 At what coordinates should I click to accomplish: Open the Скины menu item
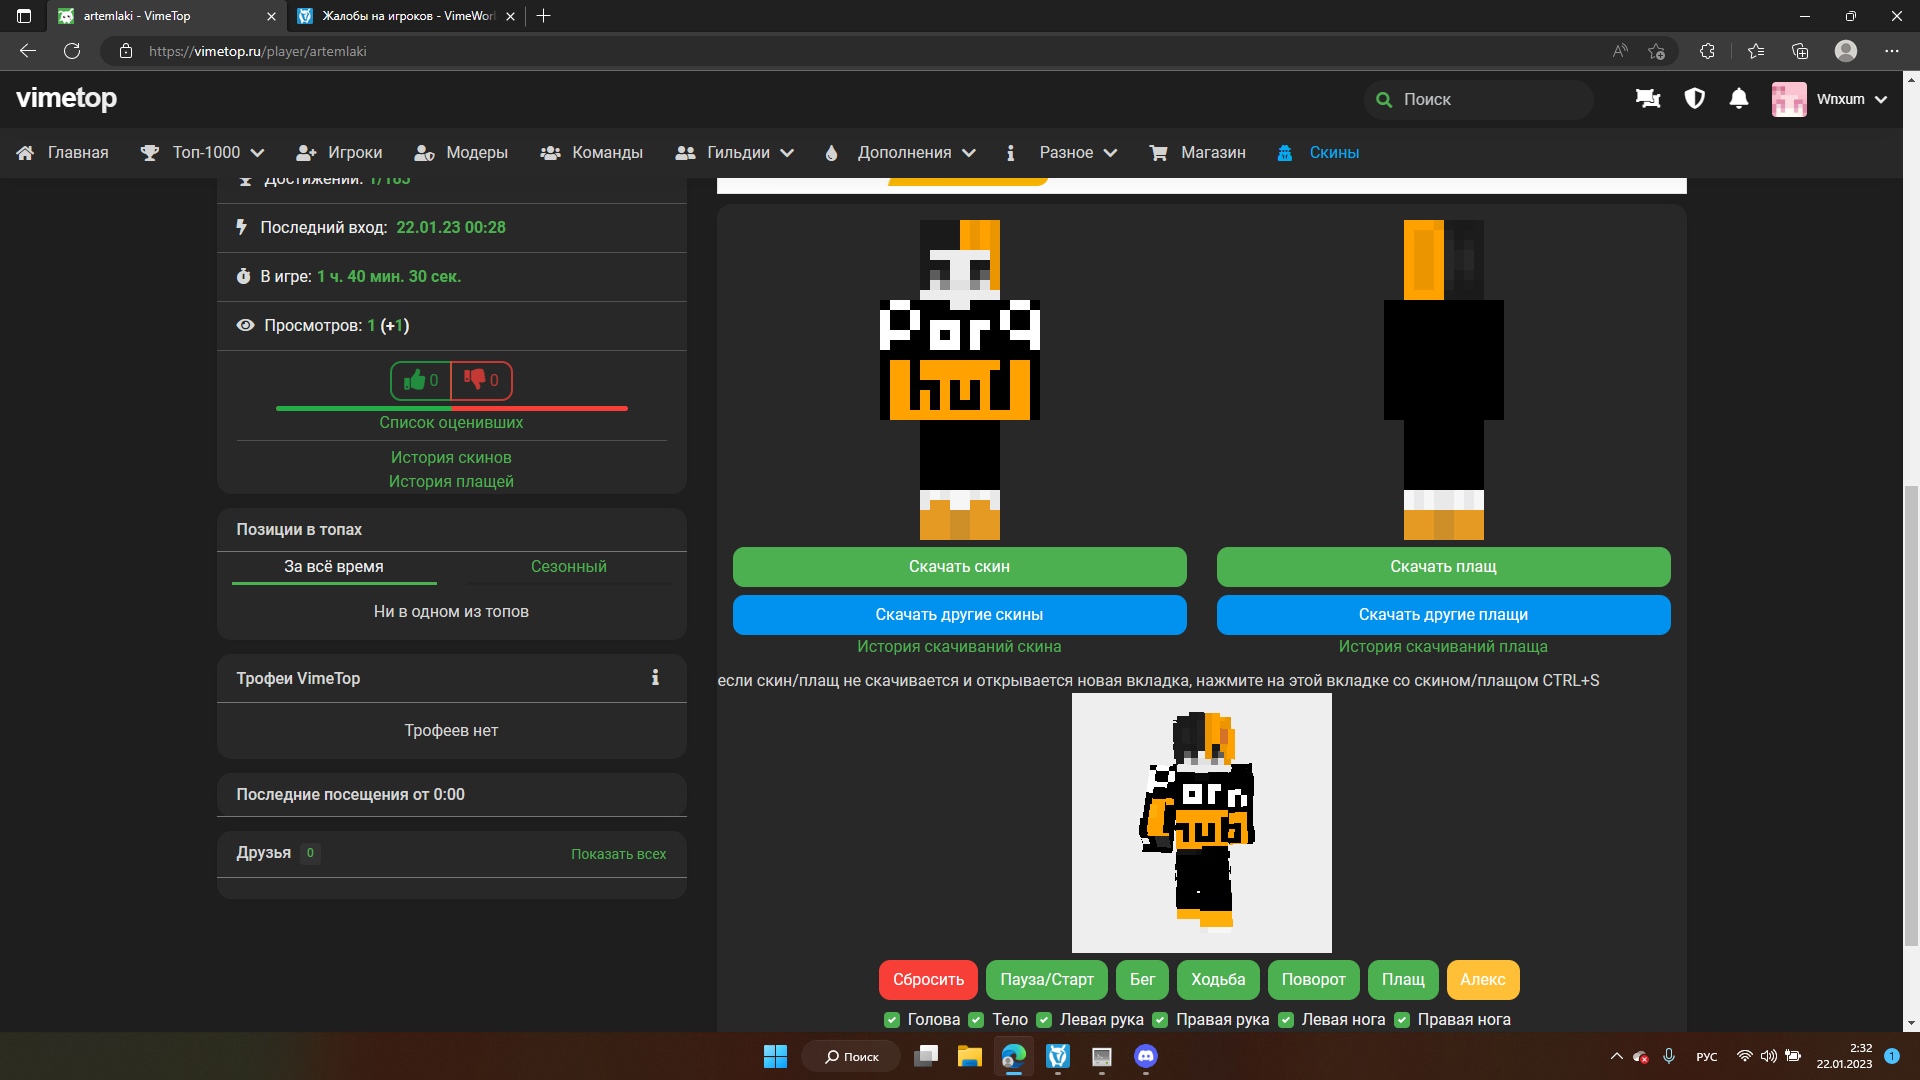click(1333, 152)
